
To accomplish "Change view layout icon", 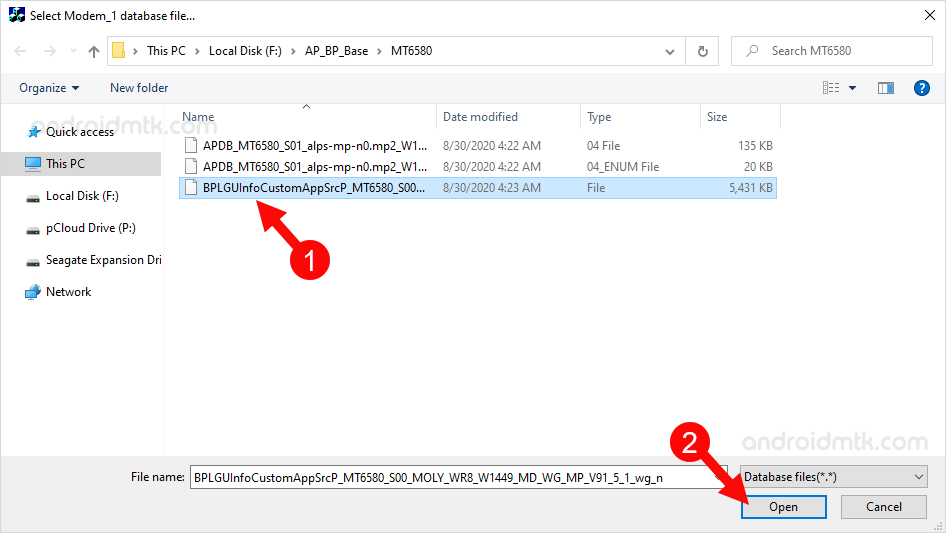I will [x=831, y=88].
